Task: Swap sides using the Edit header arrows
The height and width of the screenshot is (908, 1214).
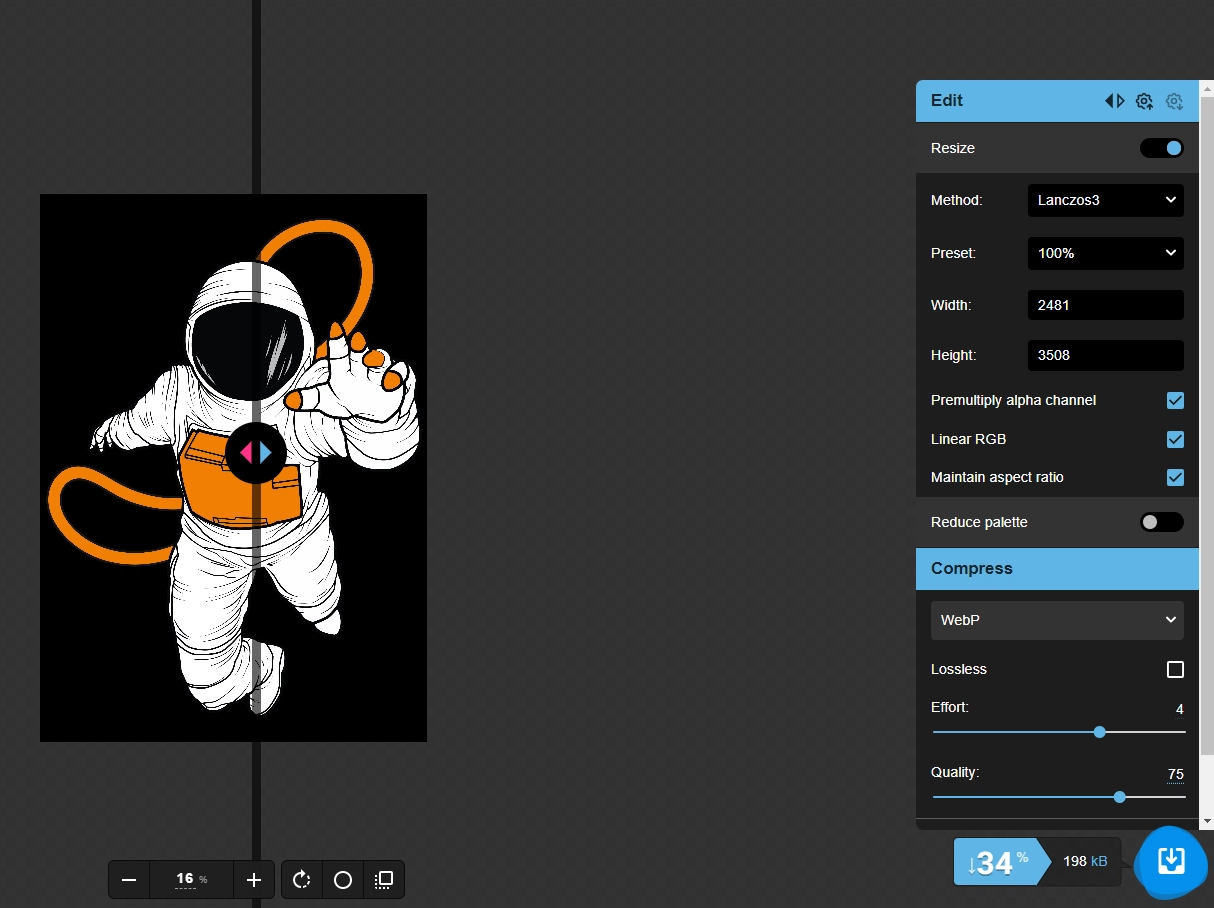Action: (x=1114, y=101)
